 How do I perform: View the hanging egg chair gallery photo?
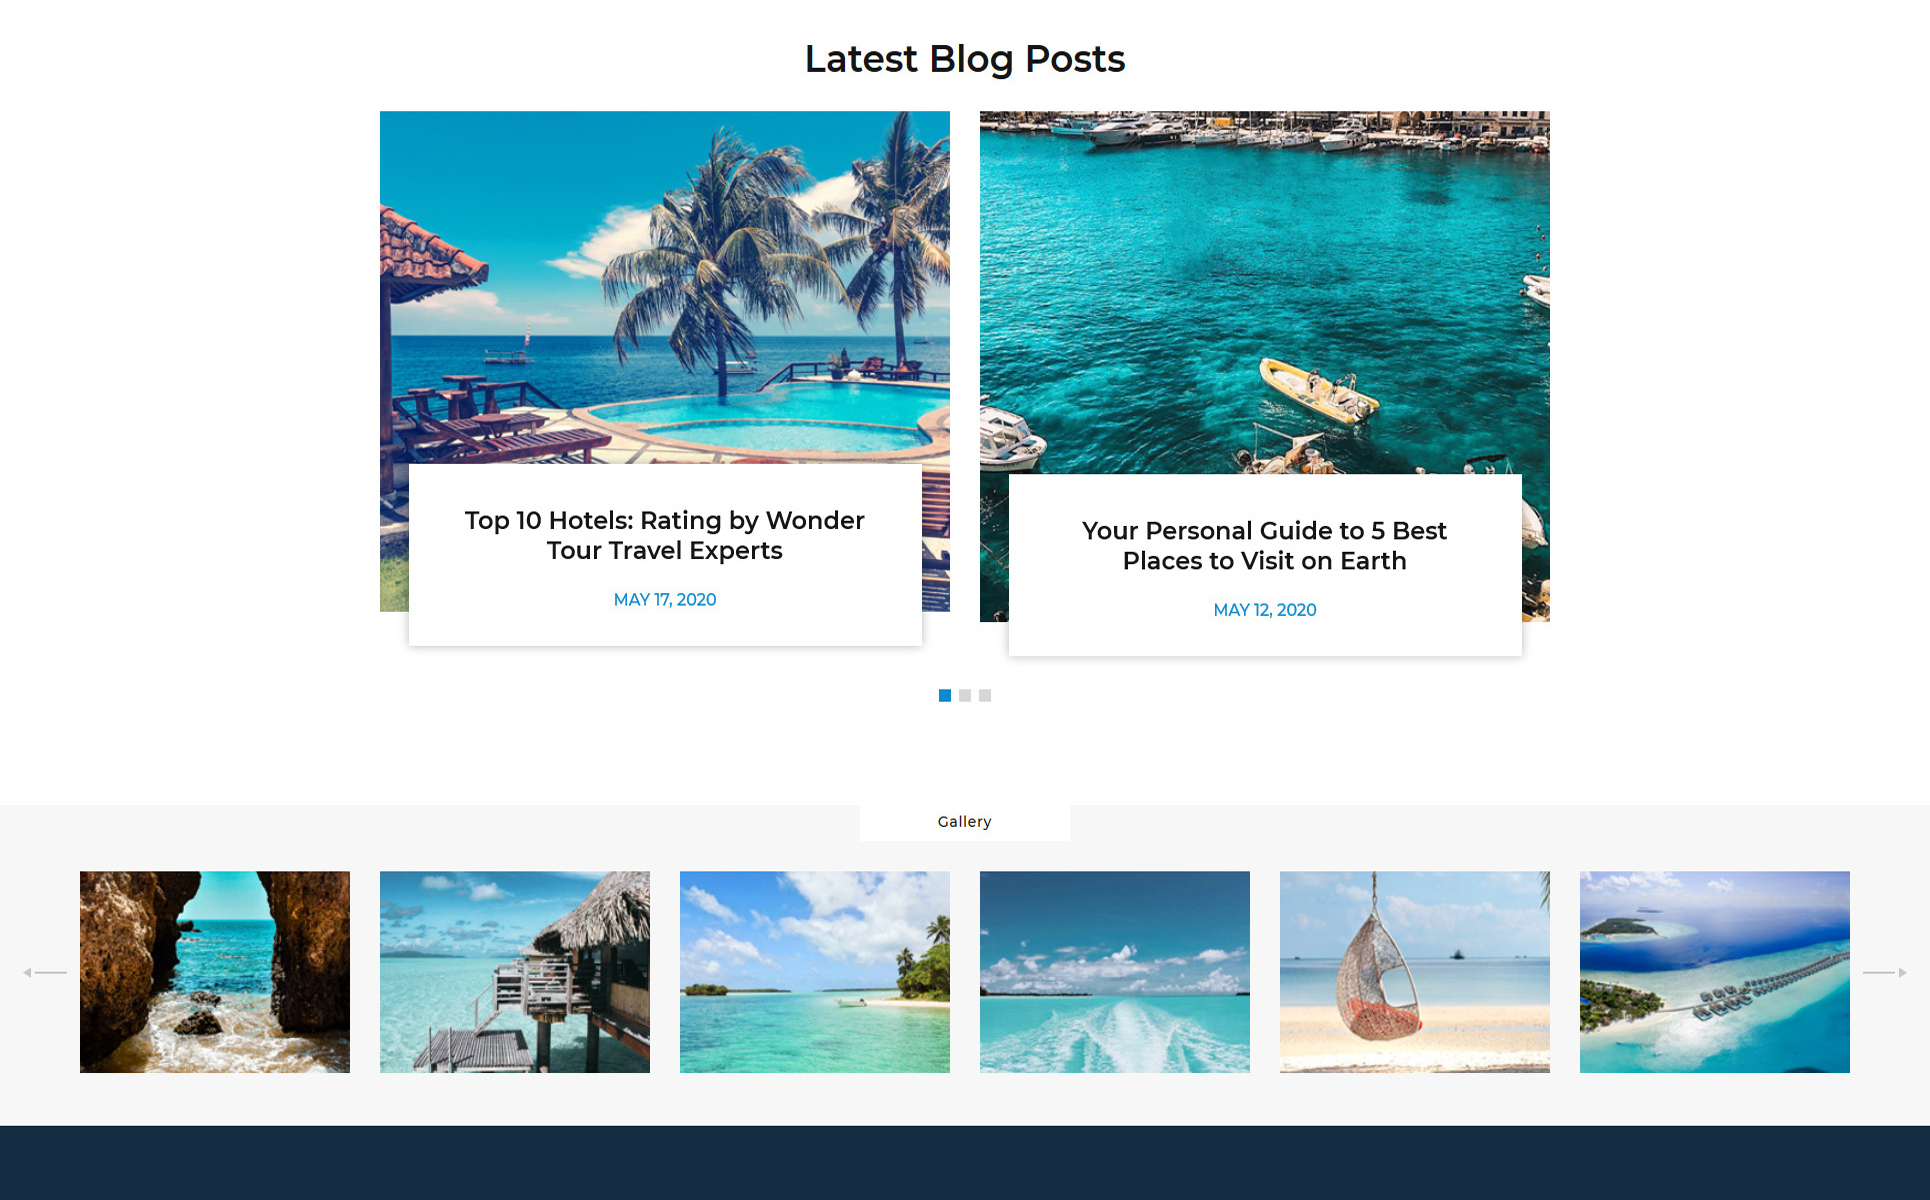coord(1415,972)
